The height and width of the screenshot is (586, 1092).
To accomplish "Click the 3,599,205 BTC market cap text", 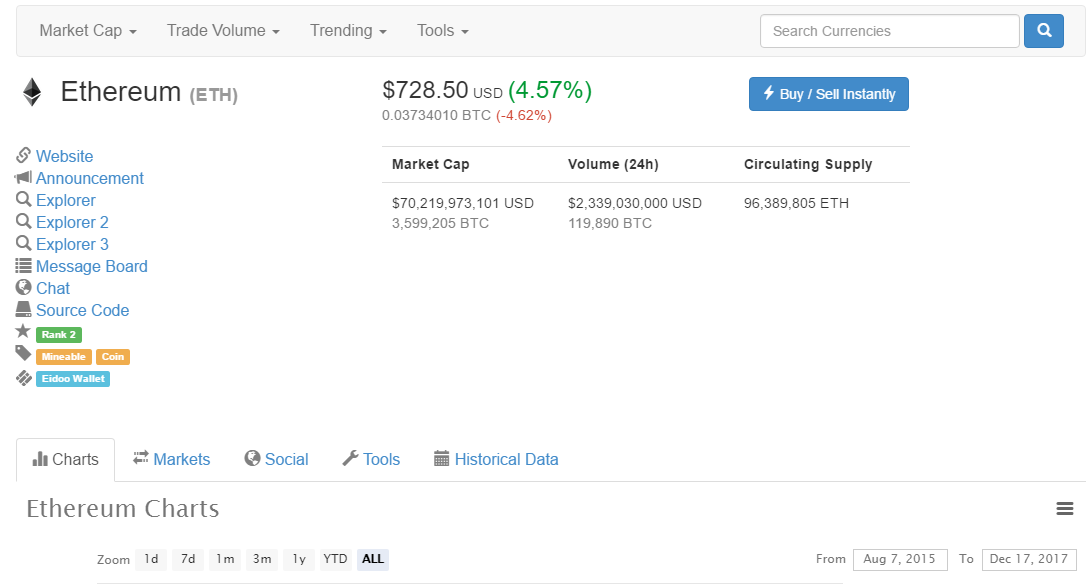I will coord(441,223).
